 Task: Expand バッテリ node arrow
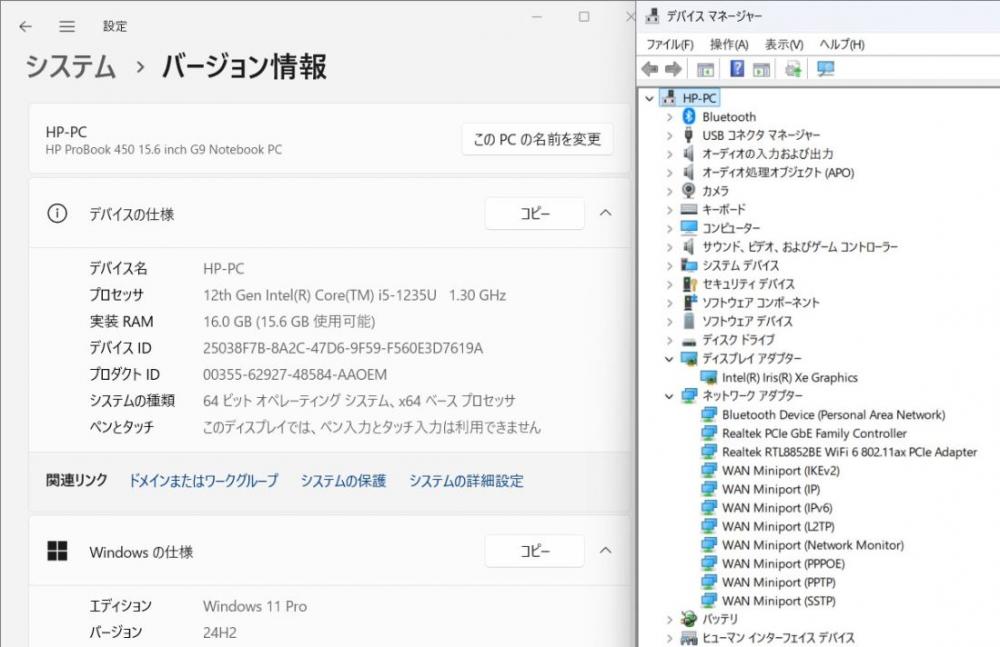(669, 619)
